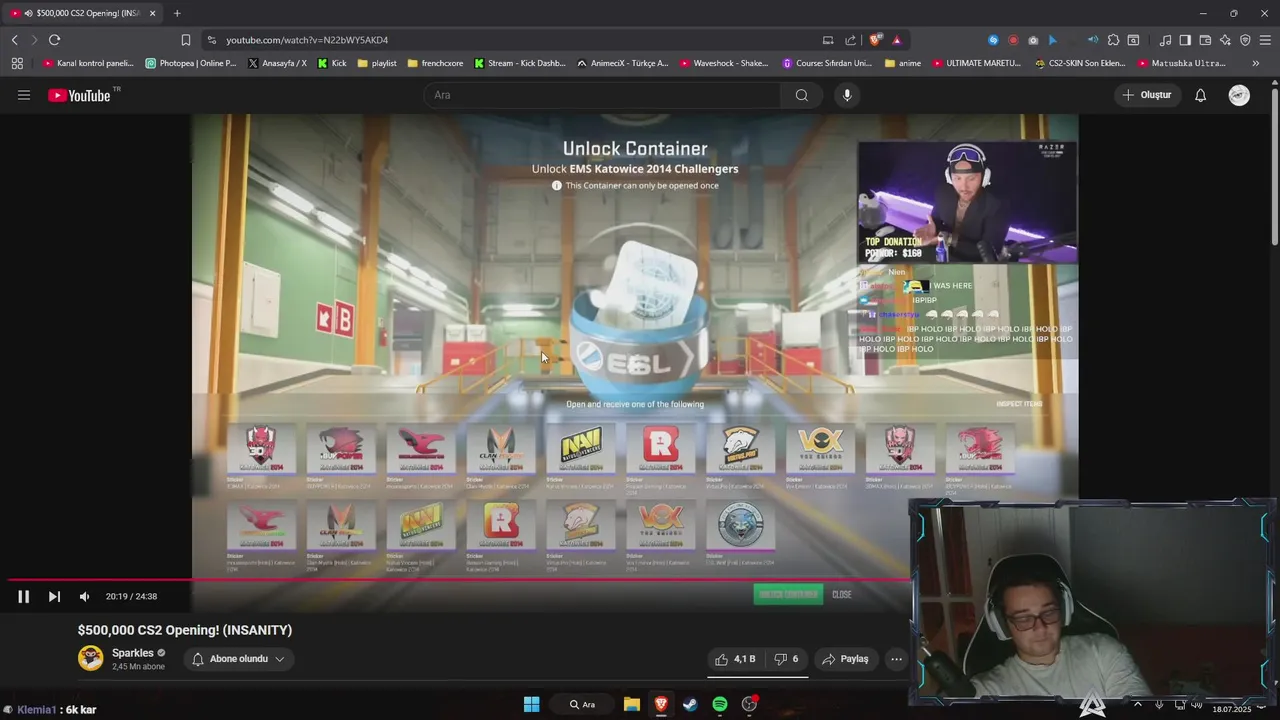Open the ULTIMATE MARETU bookmark

click(x=977, y=63)
